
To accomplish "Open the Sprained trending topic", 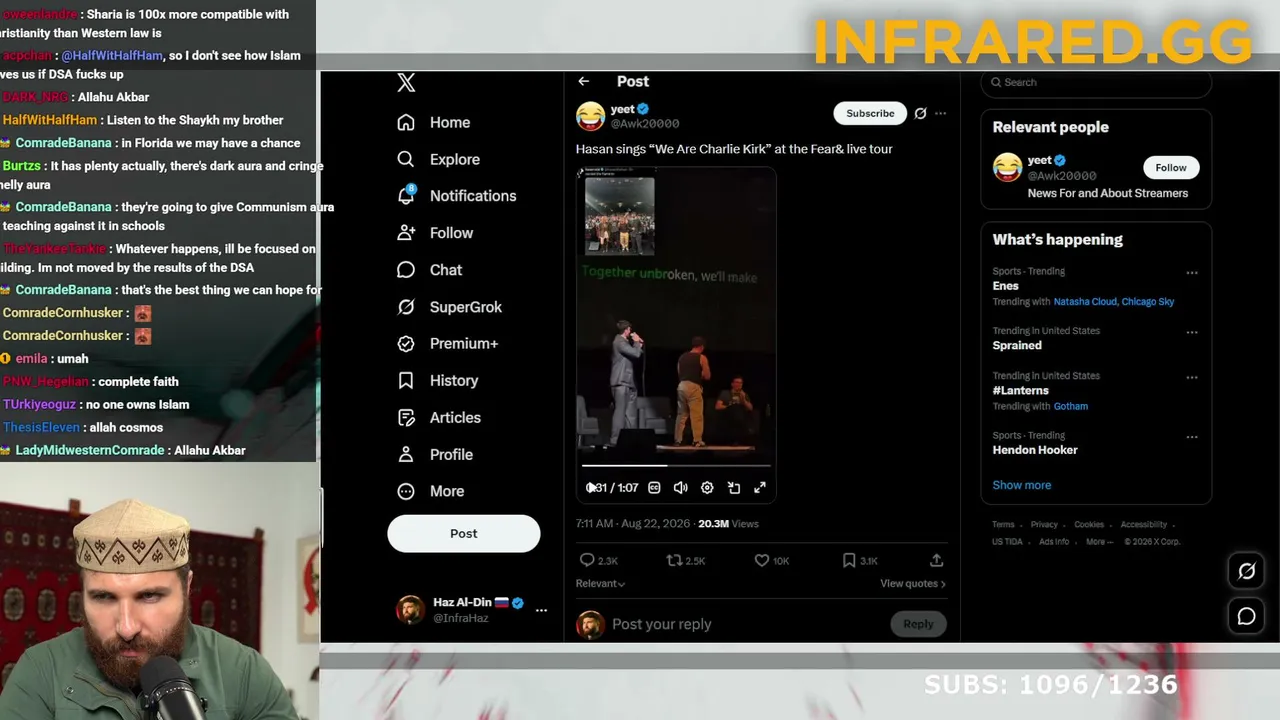I will coord(1017,346).
